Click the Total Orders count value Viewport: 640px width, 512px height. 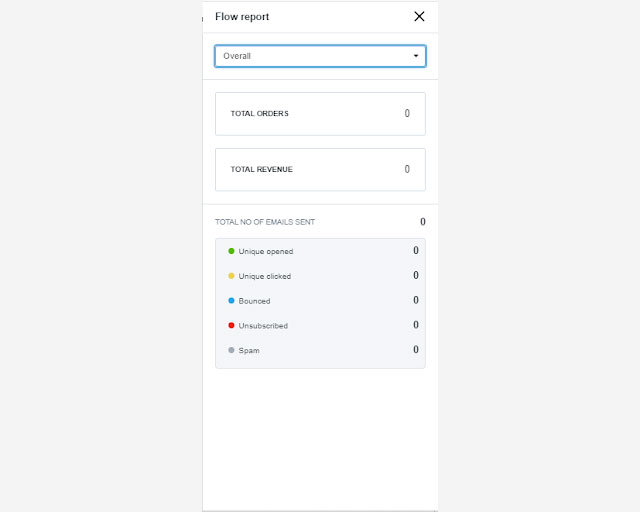point(407,114)
